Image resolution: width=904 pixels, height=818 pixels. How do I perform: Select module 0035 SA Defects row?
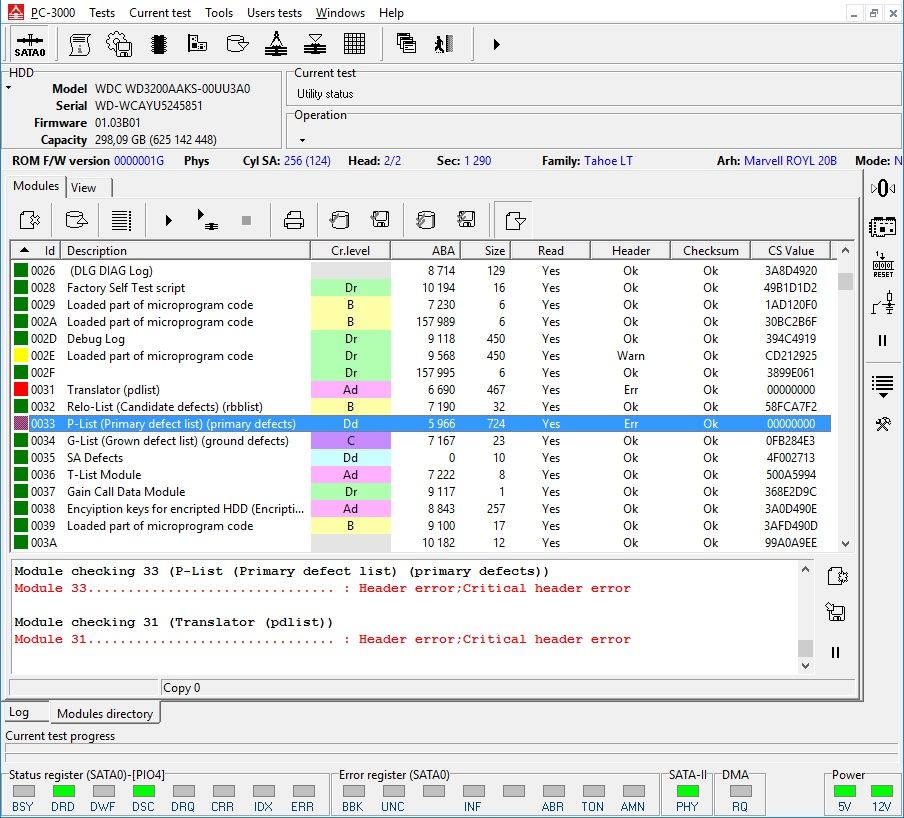(421, 458)
